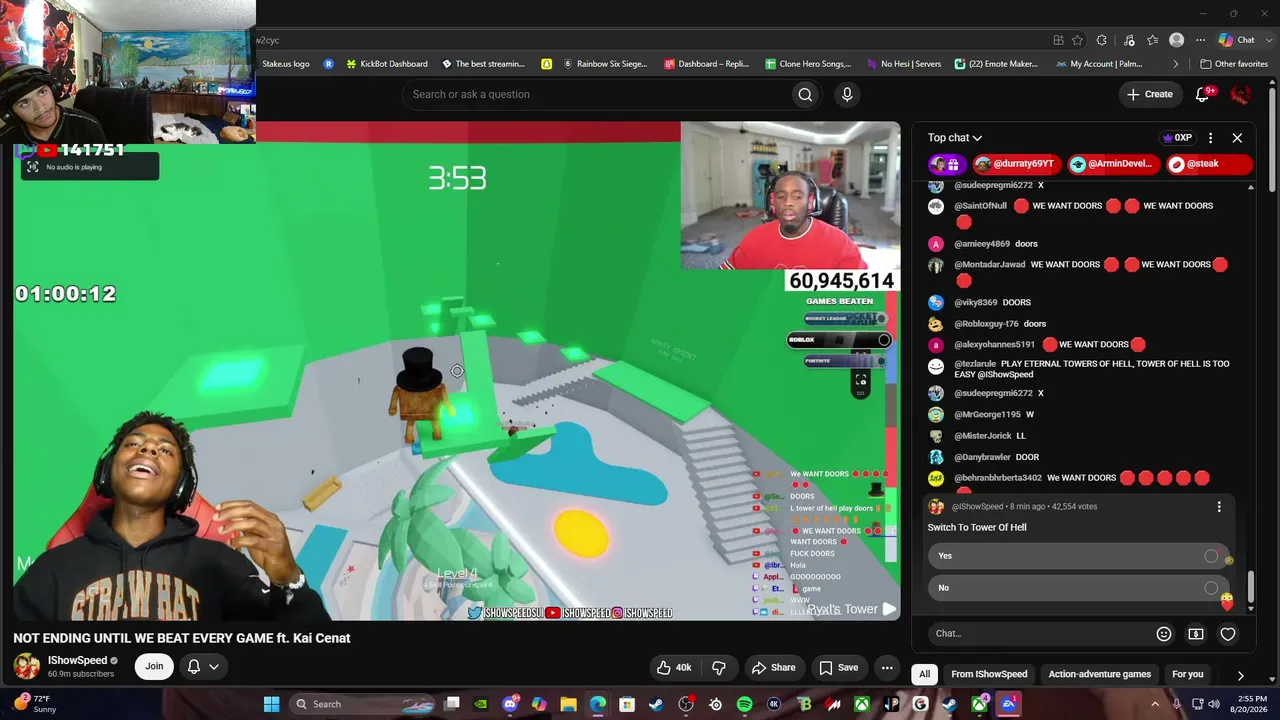Click the Create button
Screen dimensions: 1280x720
[x=1149, y=94]
